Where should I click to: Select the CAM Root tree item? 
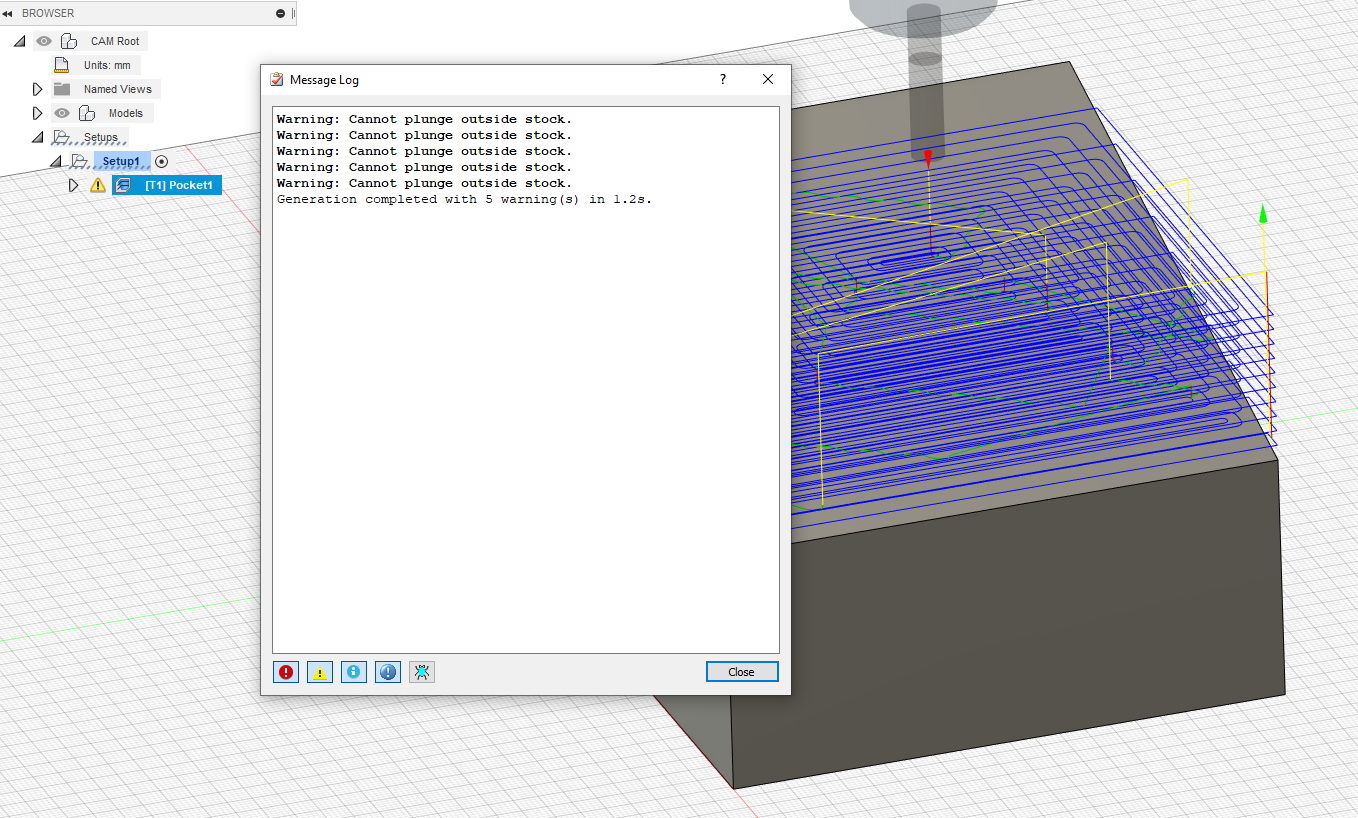115,41
